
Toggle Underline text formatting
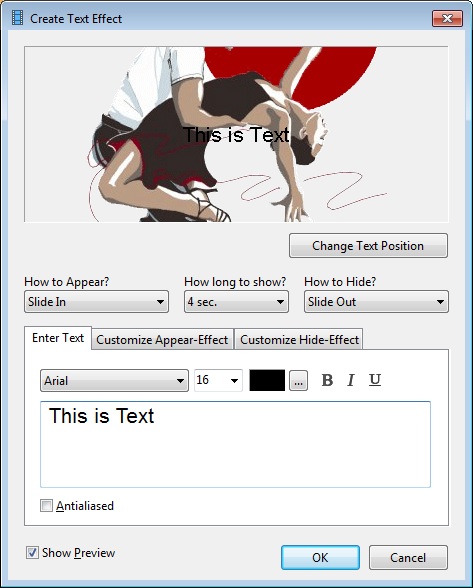click(375, 380)
